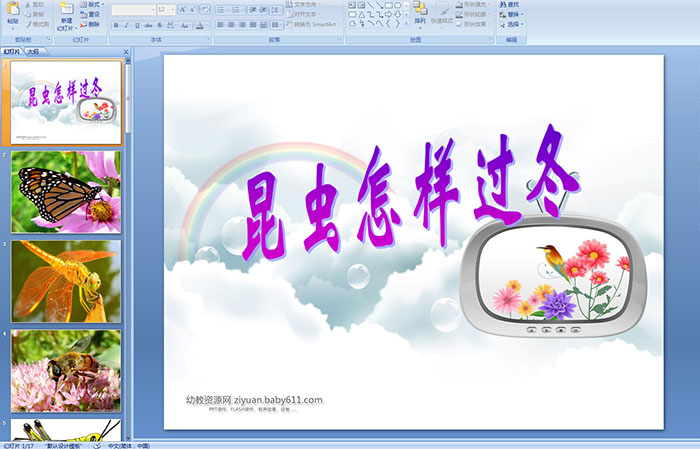Select the Slides (幻灯片) pane tab
This screenshot has height=449, width=700.
[x=11, y=51]
